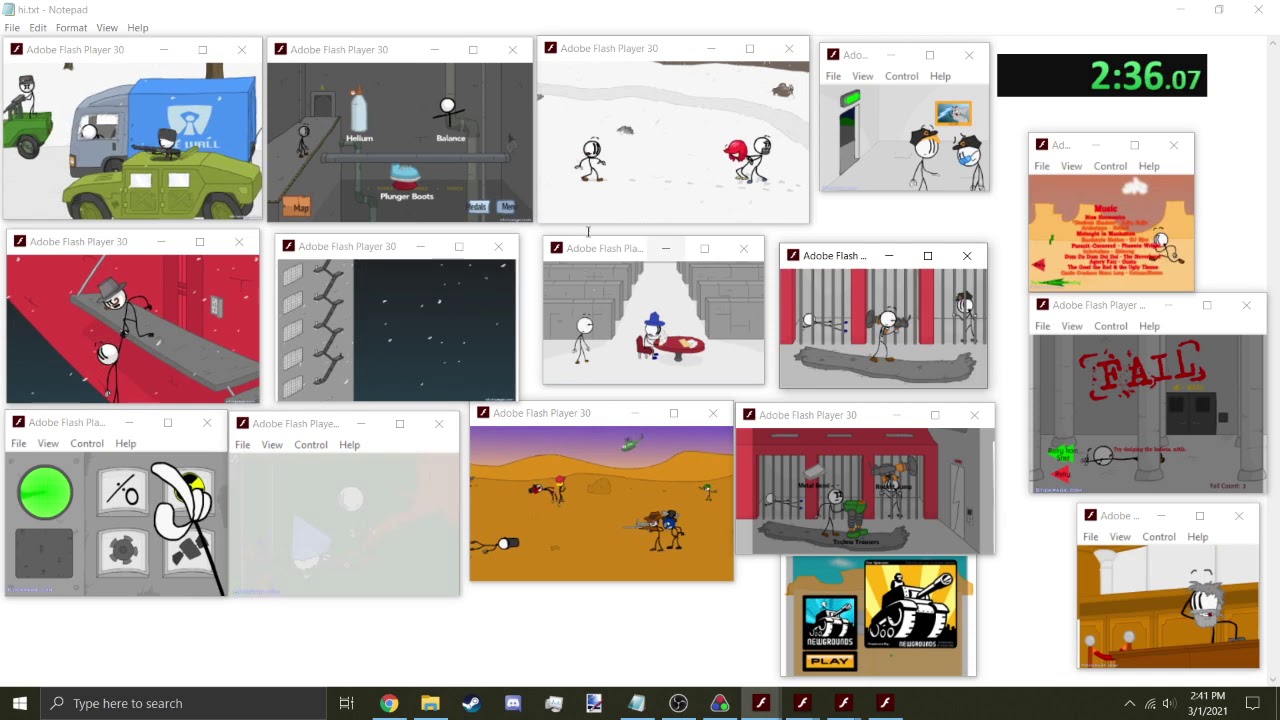The height and width of the screenshot is (720, 1280).
Task: Click the gear symbol panel button
Action: pyautogui.click(x=122, y=550)
